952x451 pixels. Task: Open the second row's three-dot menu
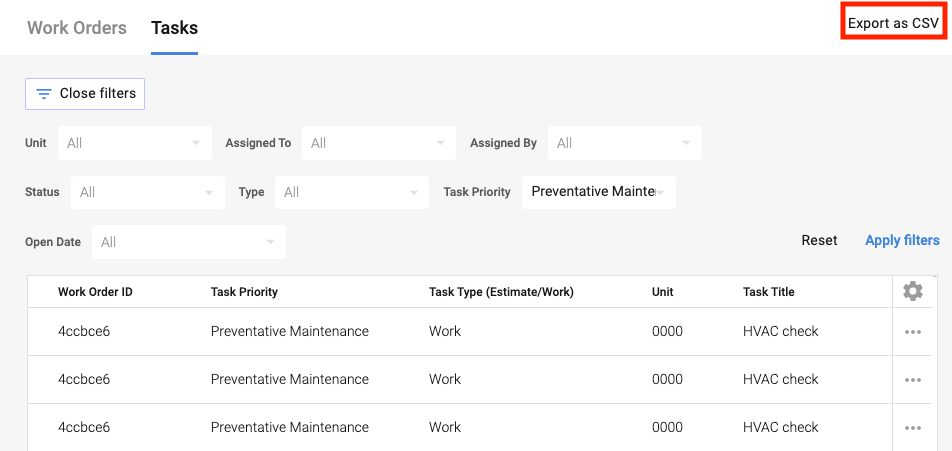pyautogui.click(x=912, y=380)
